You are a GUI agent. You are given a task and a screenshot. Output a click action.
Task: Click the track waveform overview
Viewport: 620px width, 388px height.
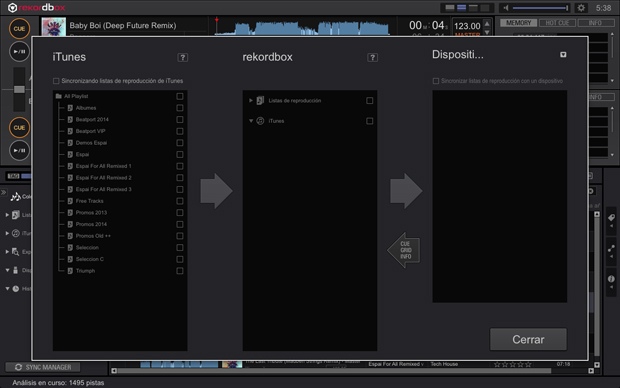pos(302,27)
